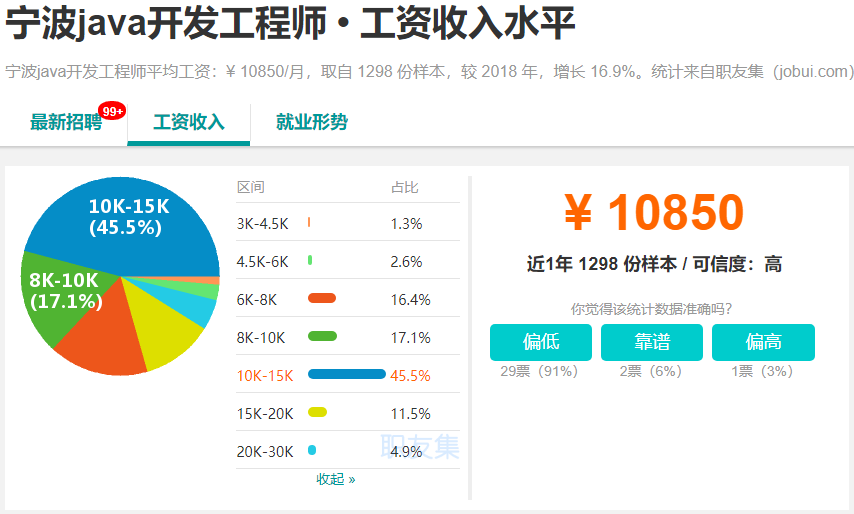Click the 29票 (91%) vote count

539,371
